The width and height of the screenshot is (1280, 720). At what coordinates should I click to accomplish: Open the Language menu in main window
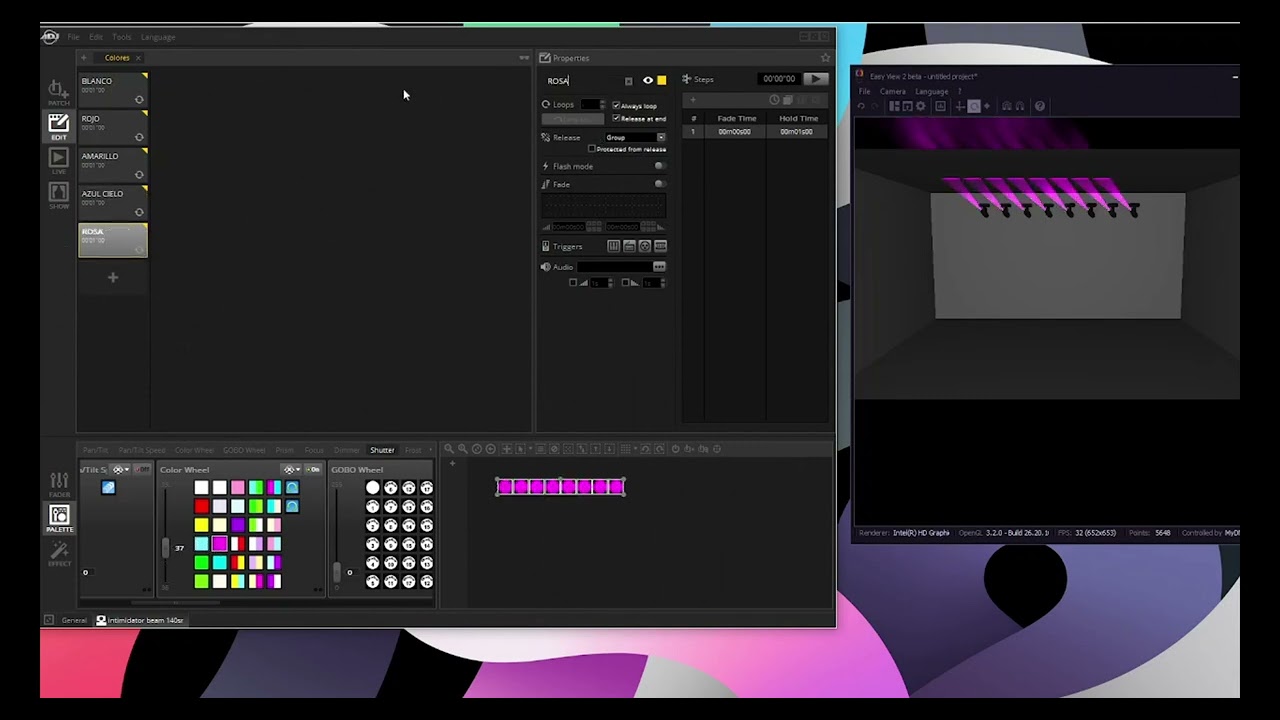point(158,37)
